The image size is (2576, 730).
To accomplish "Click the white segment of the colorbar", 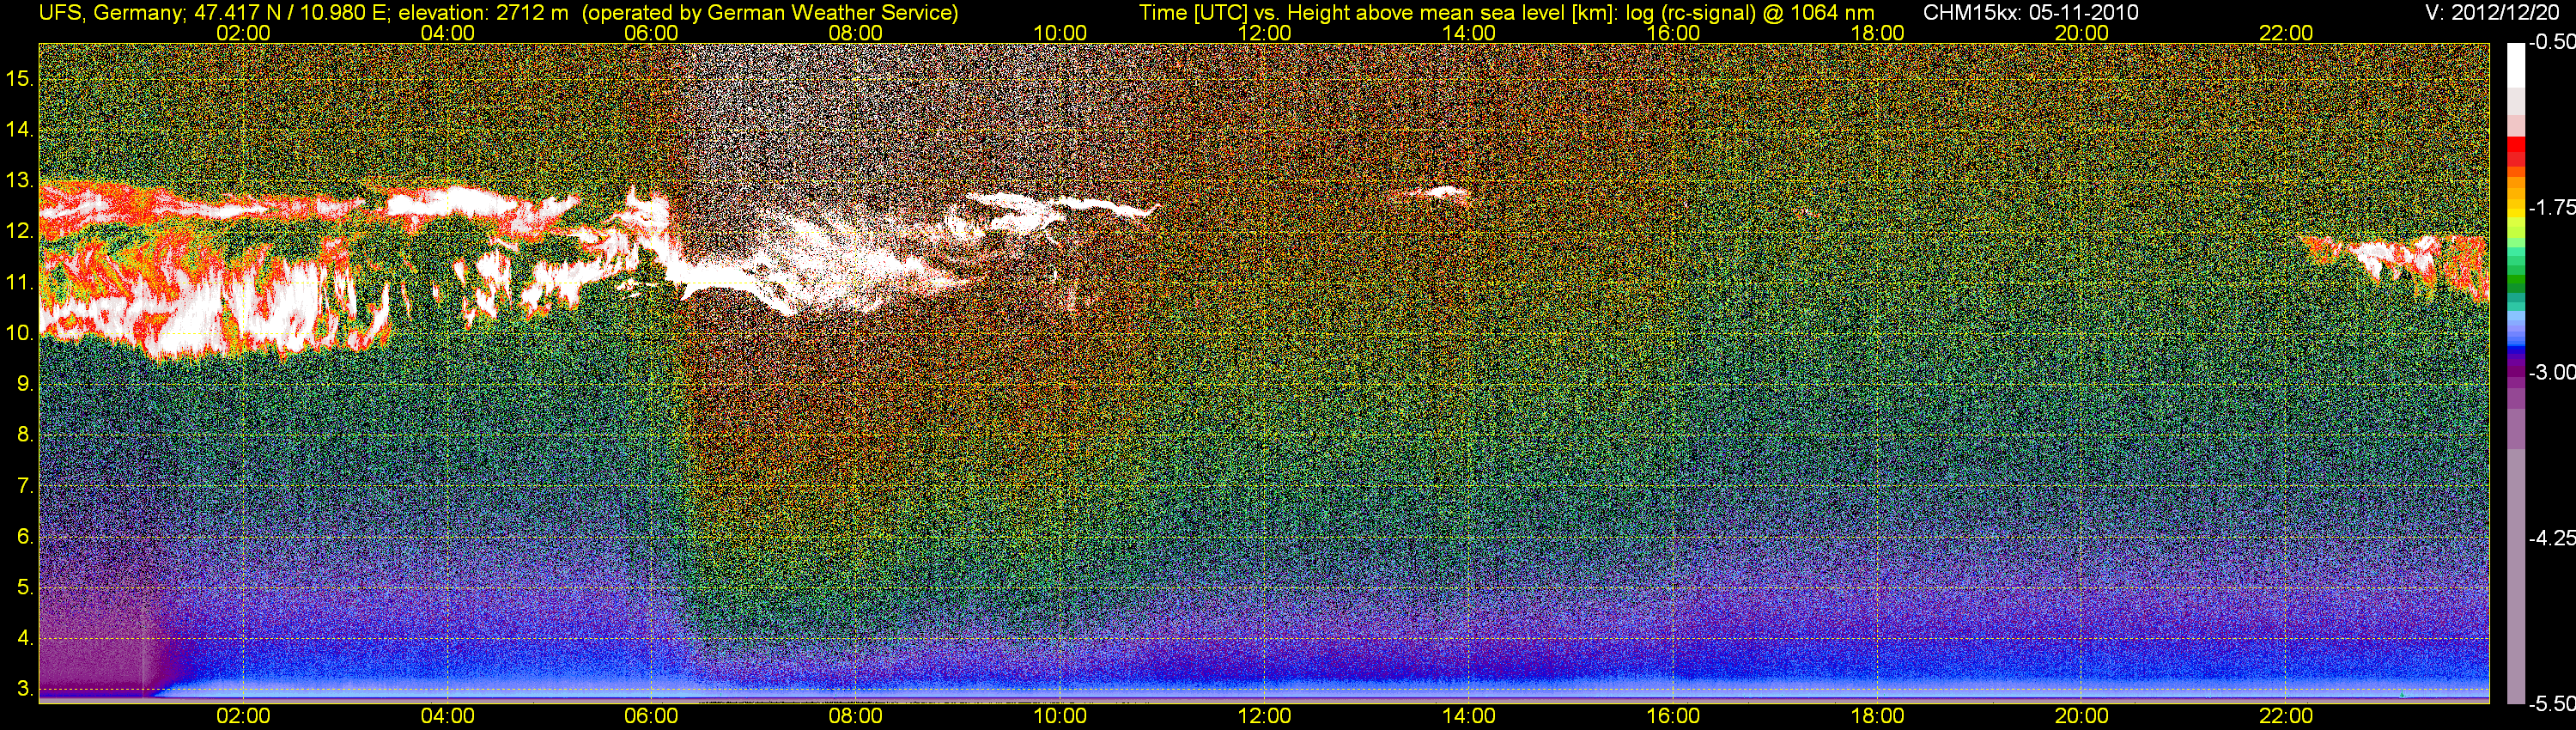I will (2516, 65).
